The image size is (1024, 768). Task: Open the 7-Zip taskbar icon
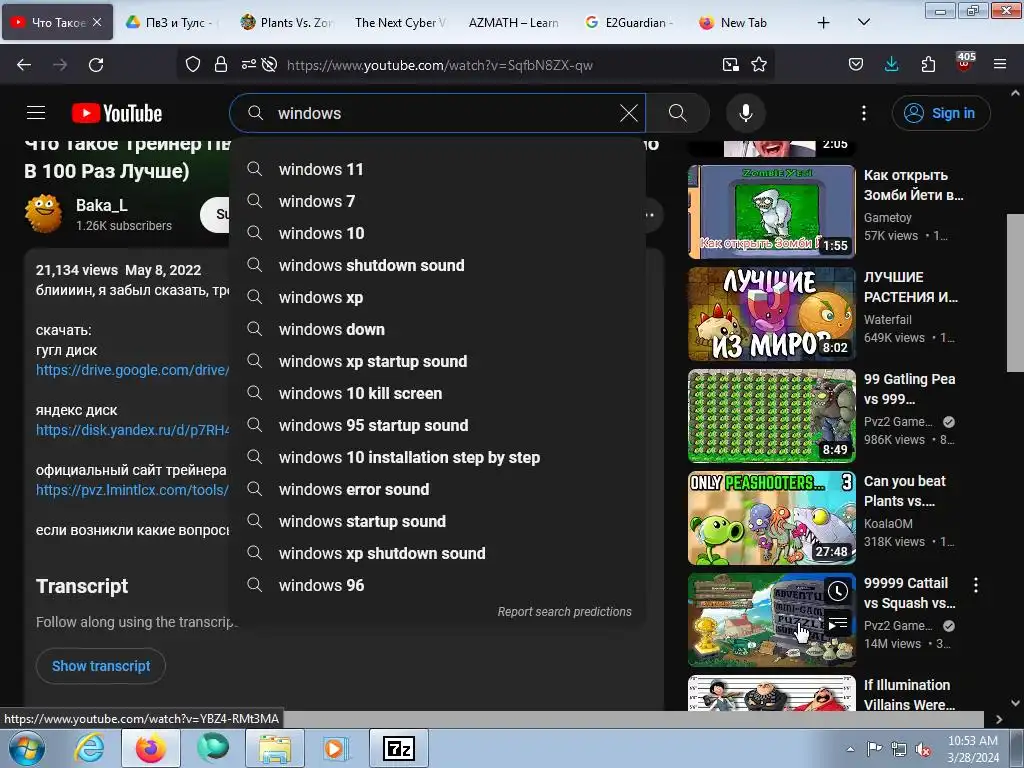tap(399, 748)
